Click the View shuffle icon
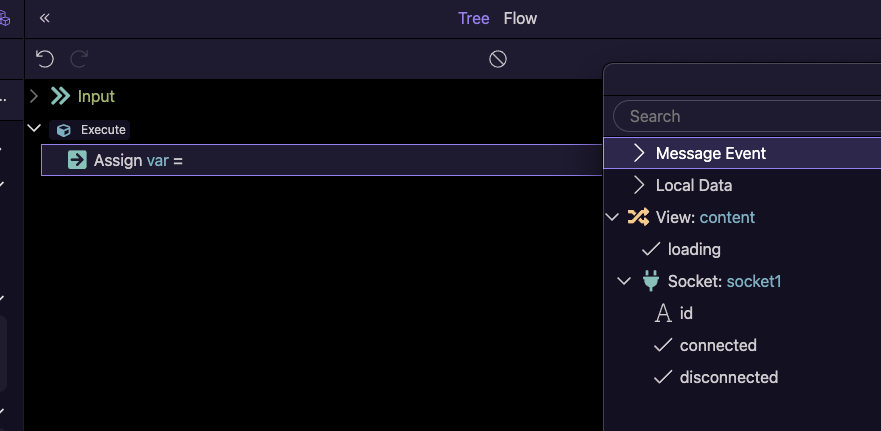Screen dimensions: 881x431 click(638, 217)
